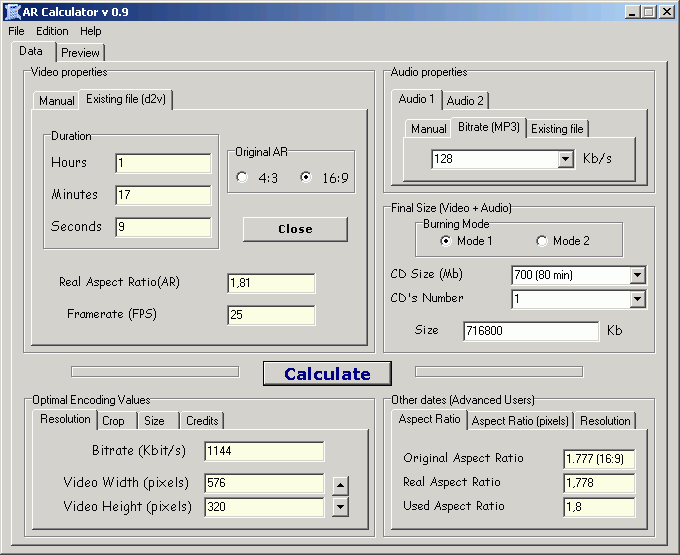
Task: Click the final Size Kb field
Action: point(531,331)
